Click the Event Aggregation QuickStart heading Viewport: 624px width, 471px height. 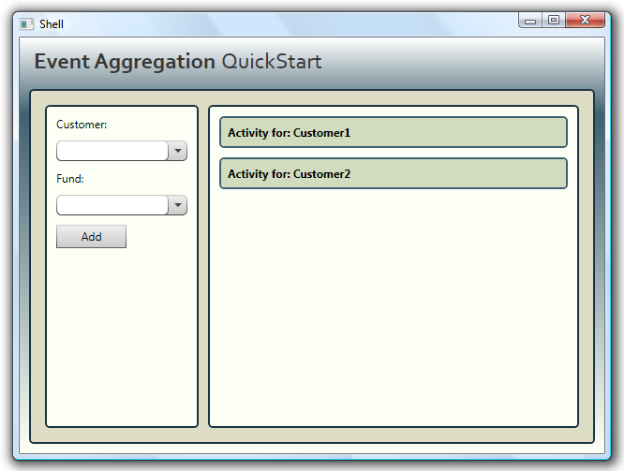click(178, 62)
